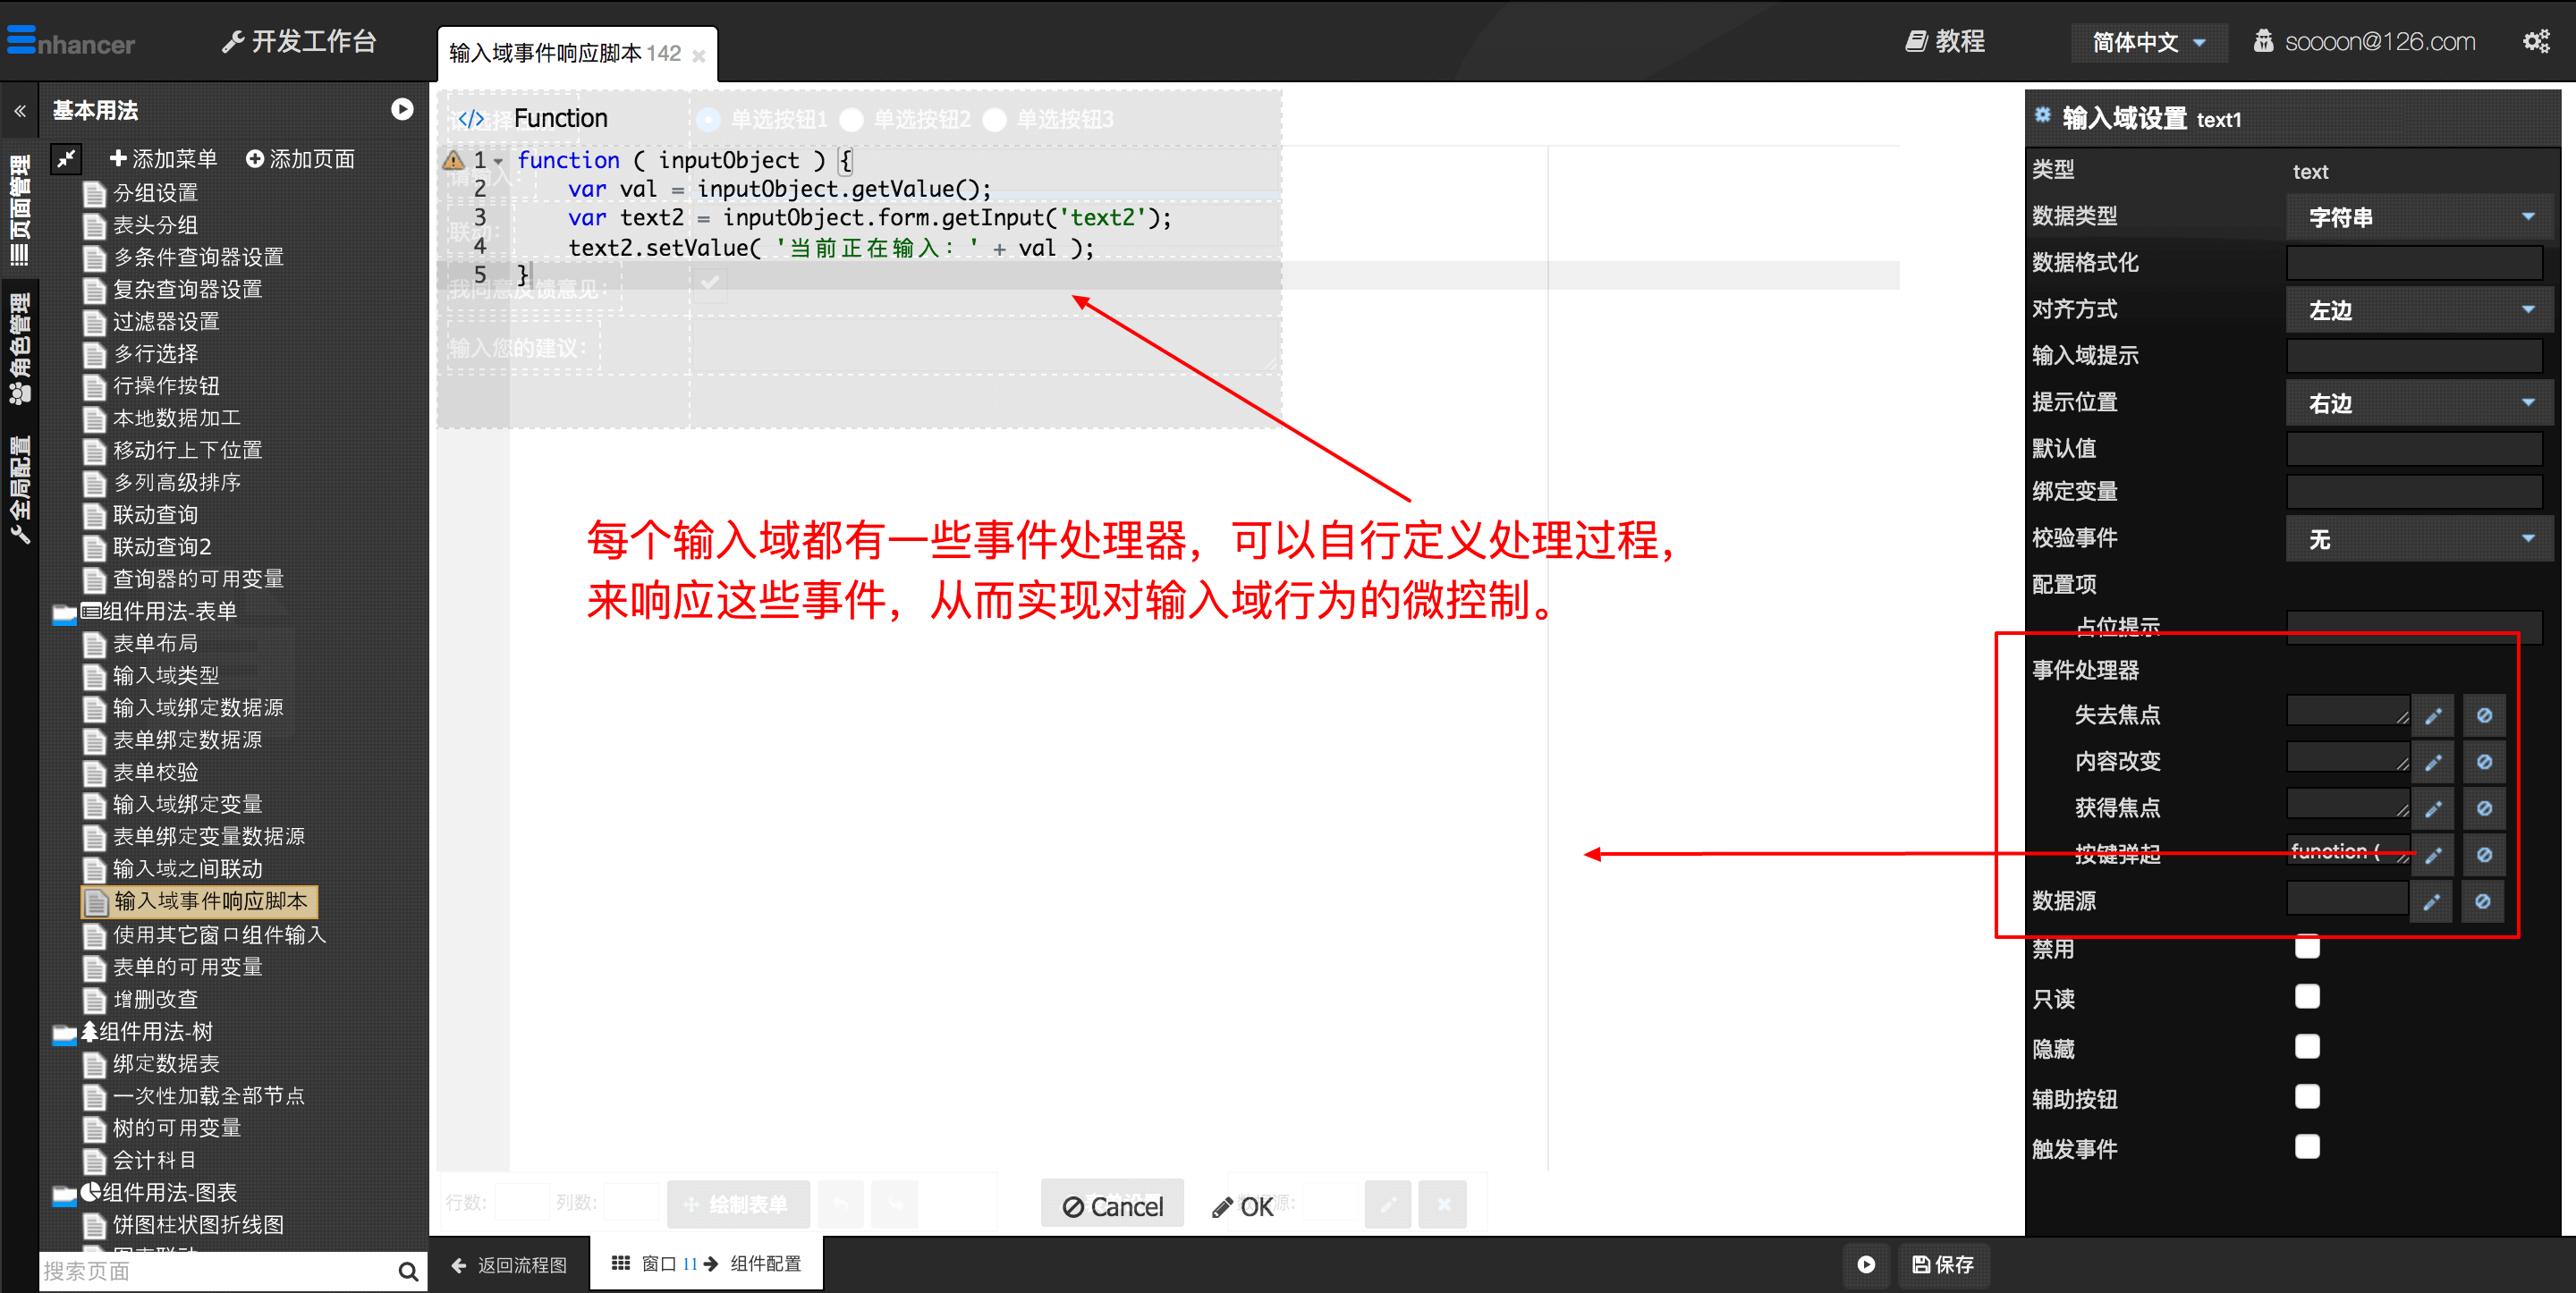Open settings gears icon at top right
Image resolution: width=2576 pixels, height=1293 pixels.
[x=2537, y=41]
